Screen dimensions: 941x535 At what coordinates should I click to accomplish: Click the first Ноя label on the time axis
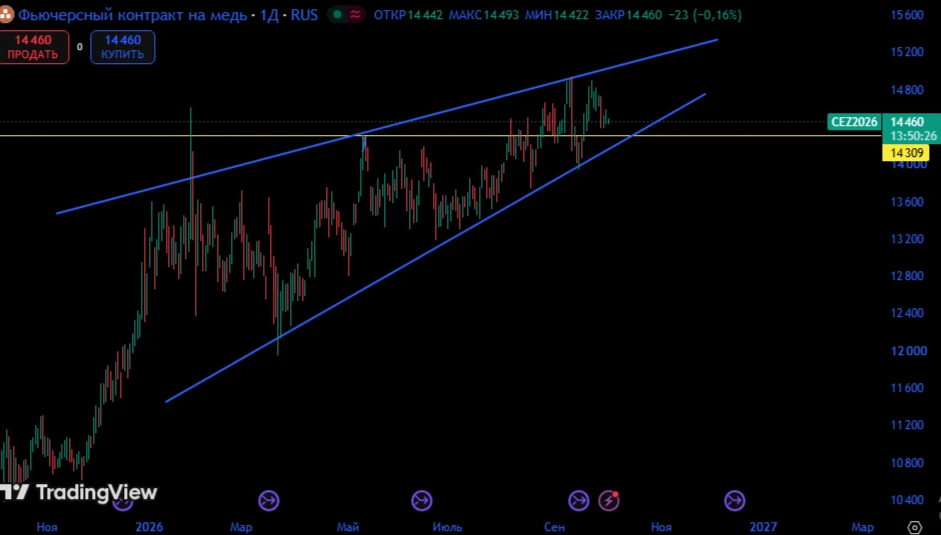(47, 527)
